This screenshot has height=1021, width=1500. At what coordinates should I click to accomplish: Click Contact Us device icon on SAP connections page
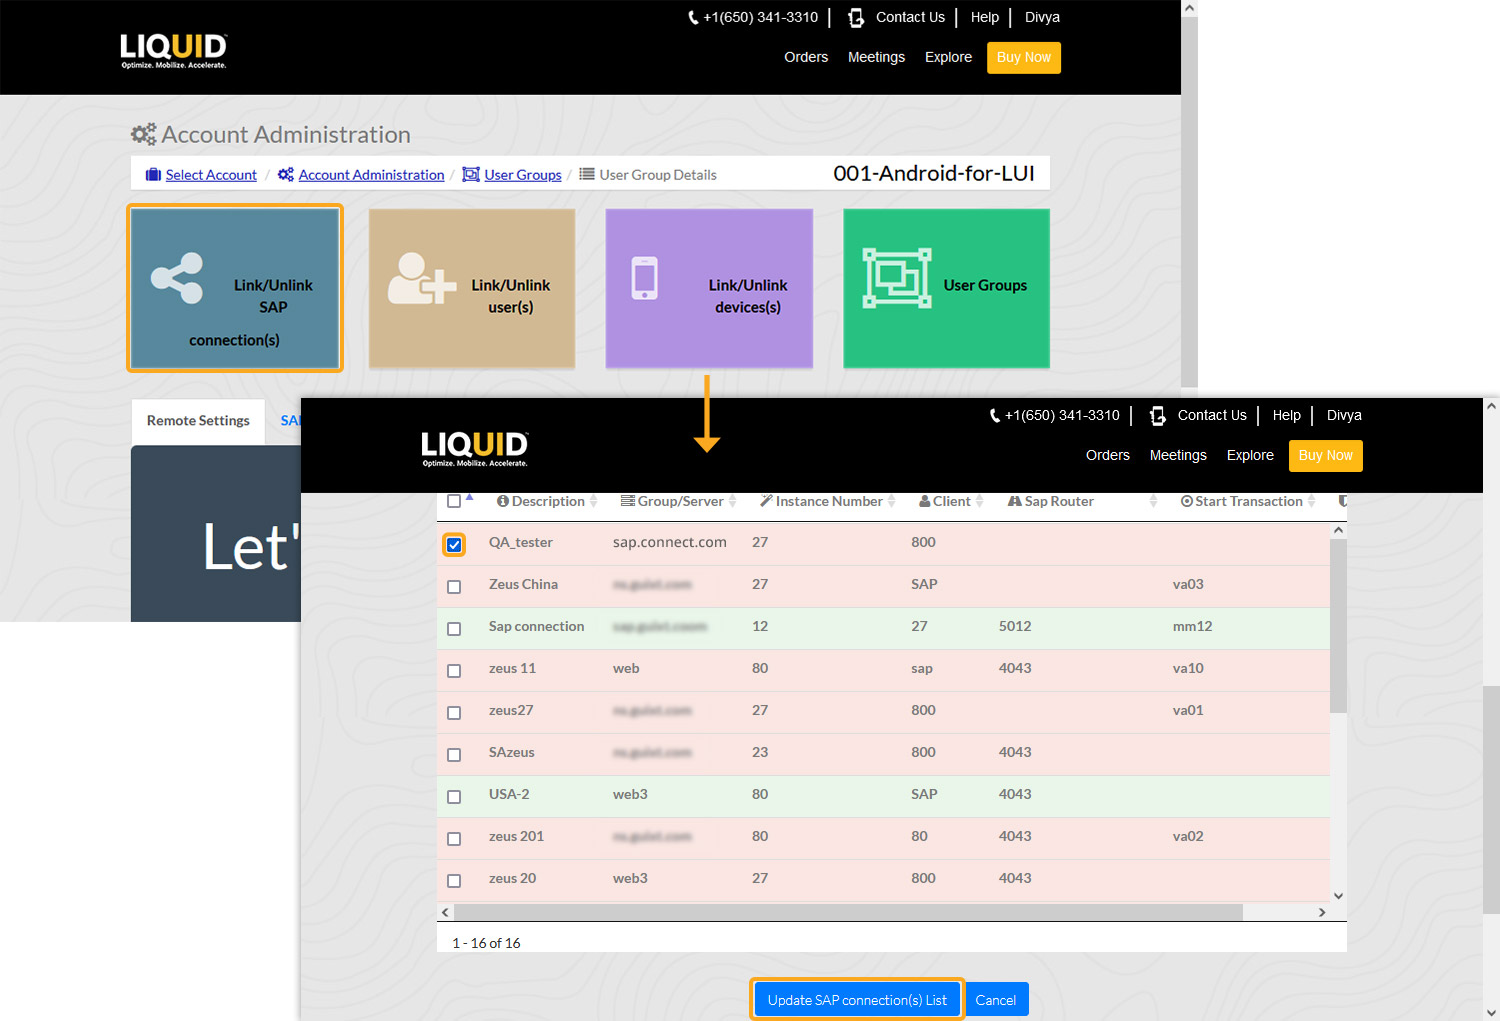pyautogui.click(x=1158, y=415)
